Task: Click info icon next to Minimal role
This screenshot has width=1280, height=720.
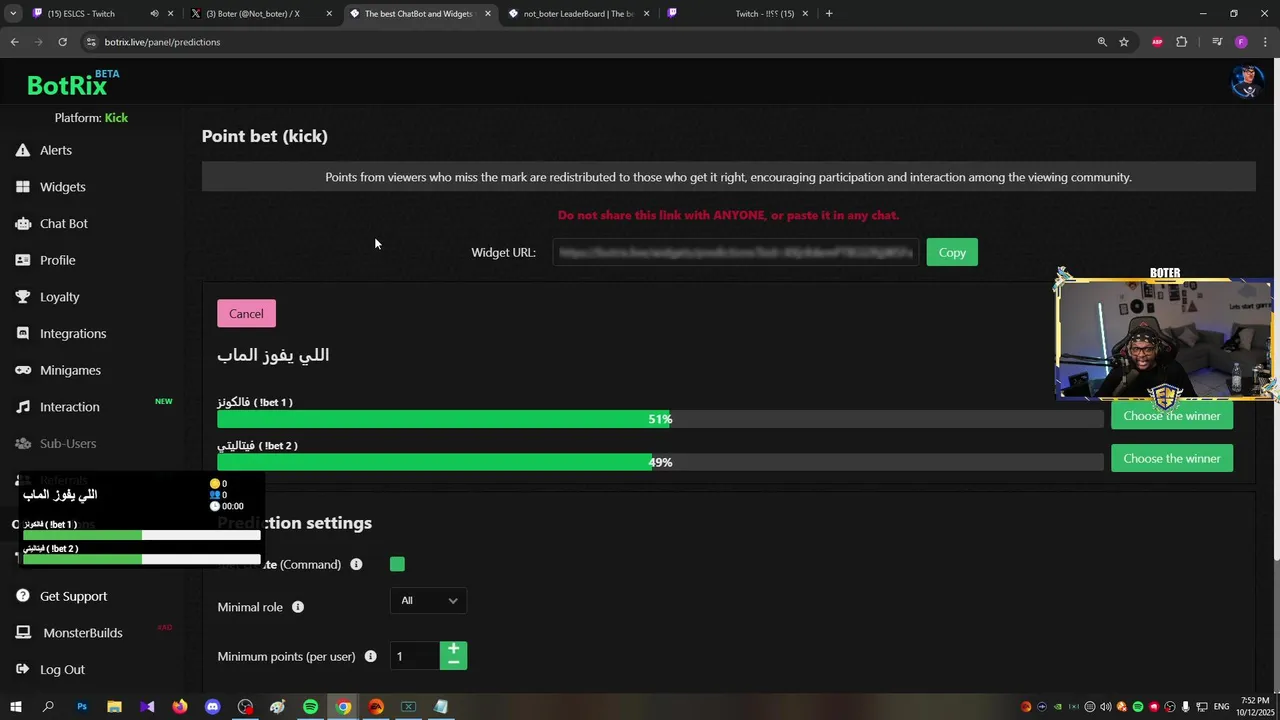Action: point(298,607)
